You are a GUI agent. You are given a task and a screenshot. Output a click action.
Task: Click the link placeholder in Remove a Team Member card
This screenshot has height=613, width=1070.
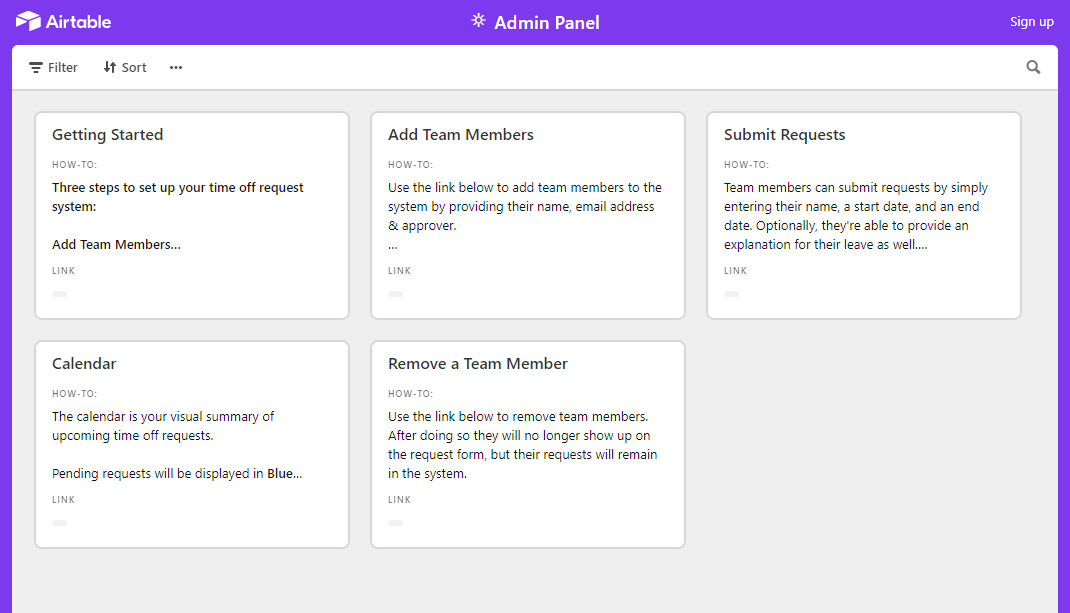(396, 523)
